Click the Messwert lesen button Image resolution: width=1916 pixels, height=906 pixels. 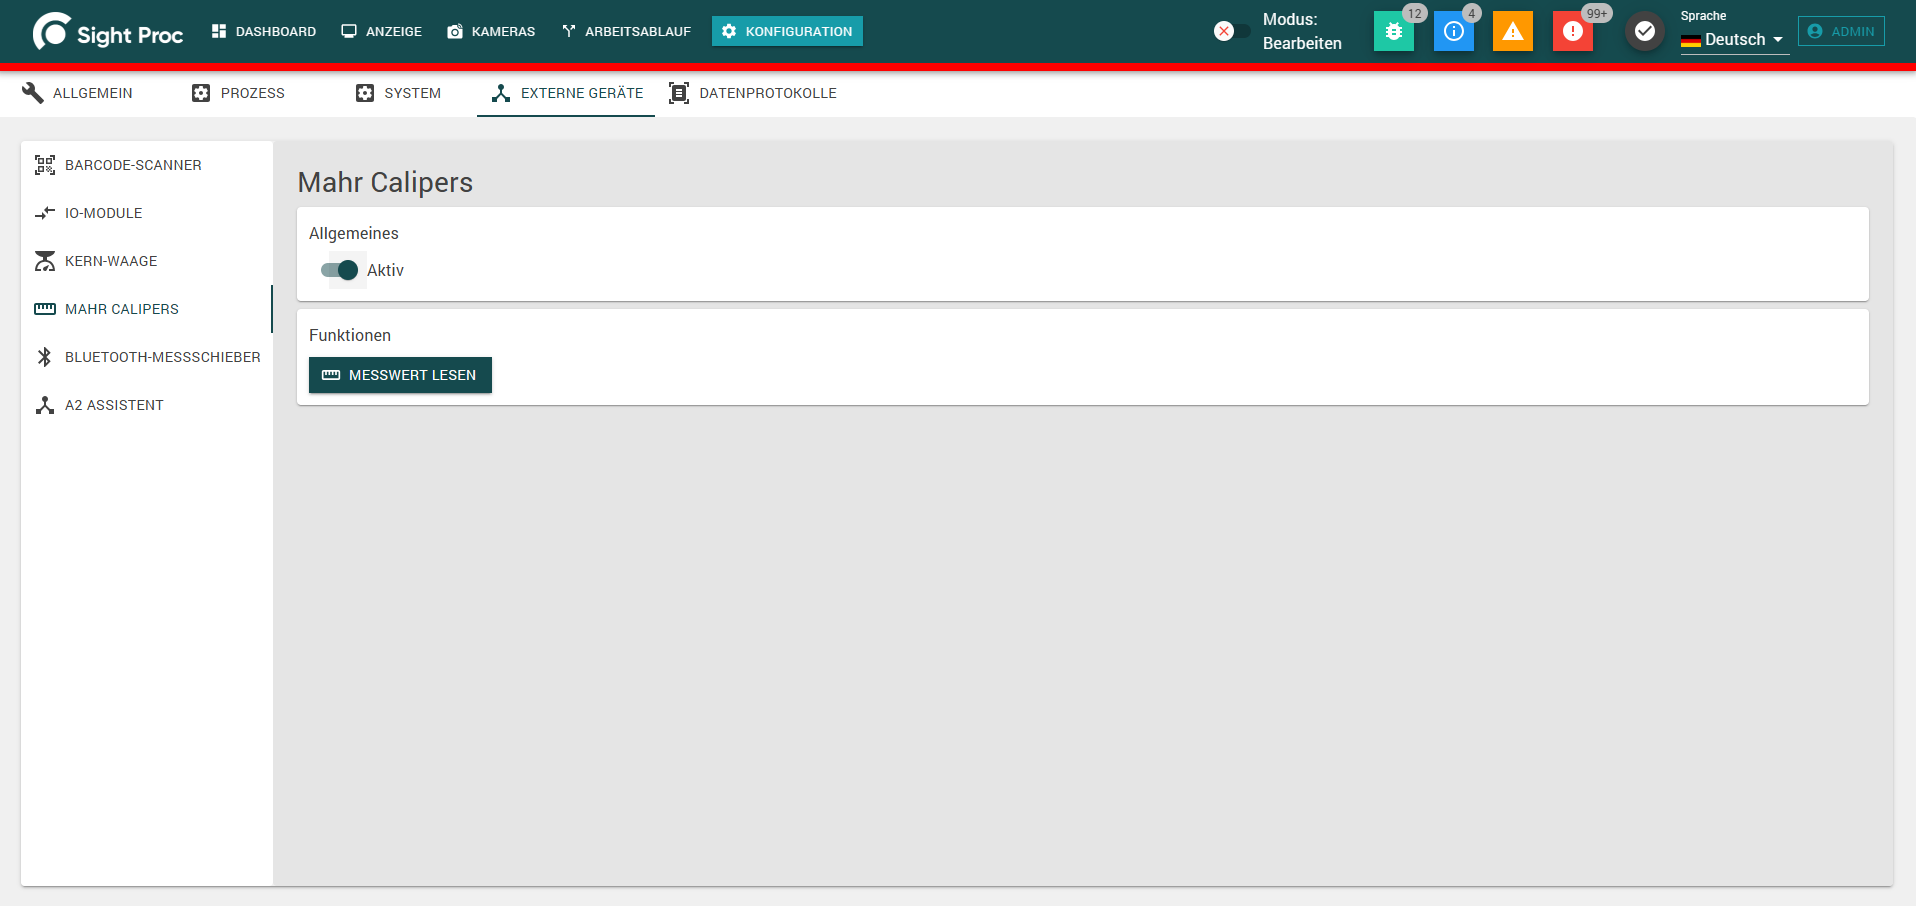coord(400,375)
